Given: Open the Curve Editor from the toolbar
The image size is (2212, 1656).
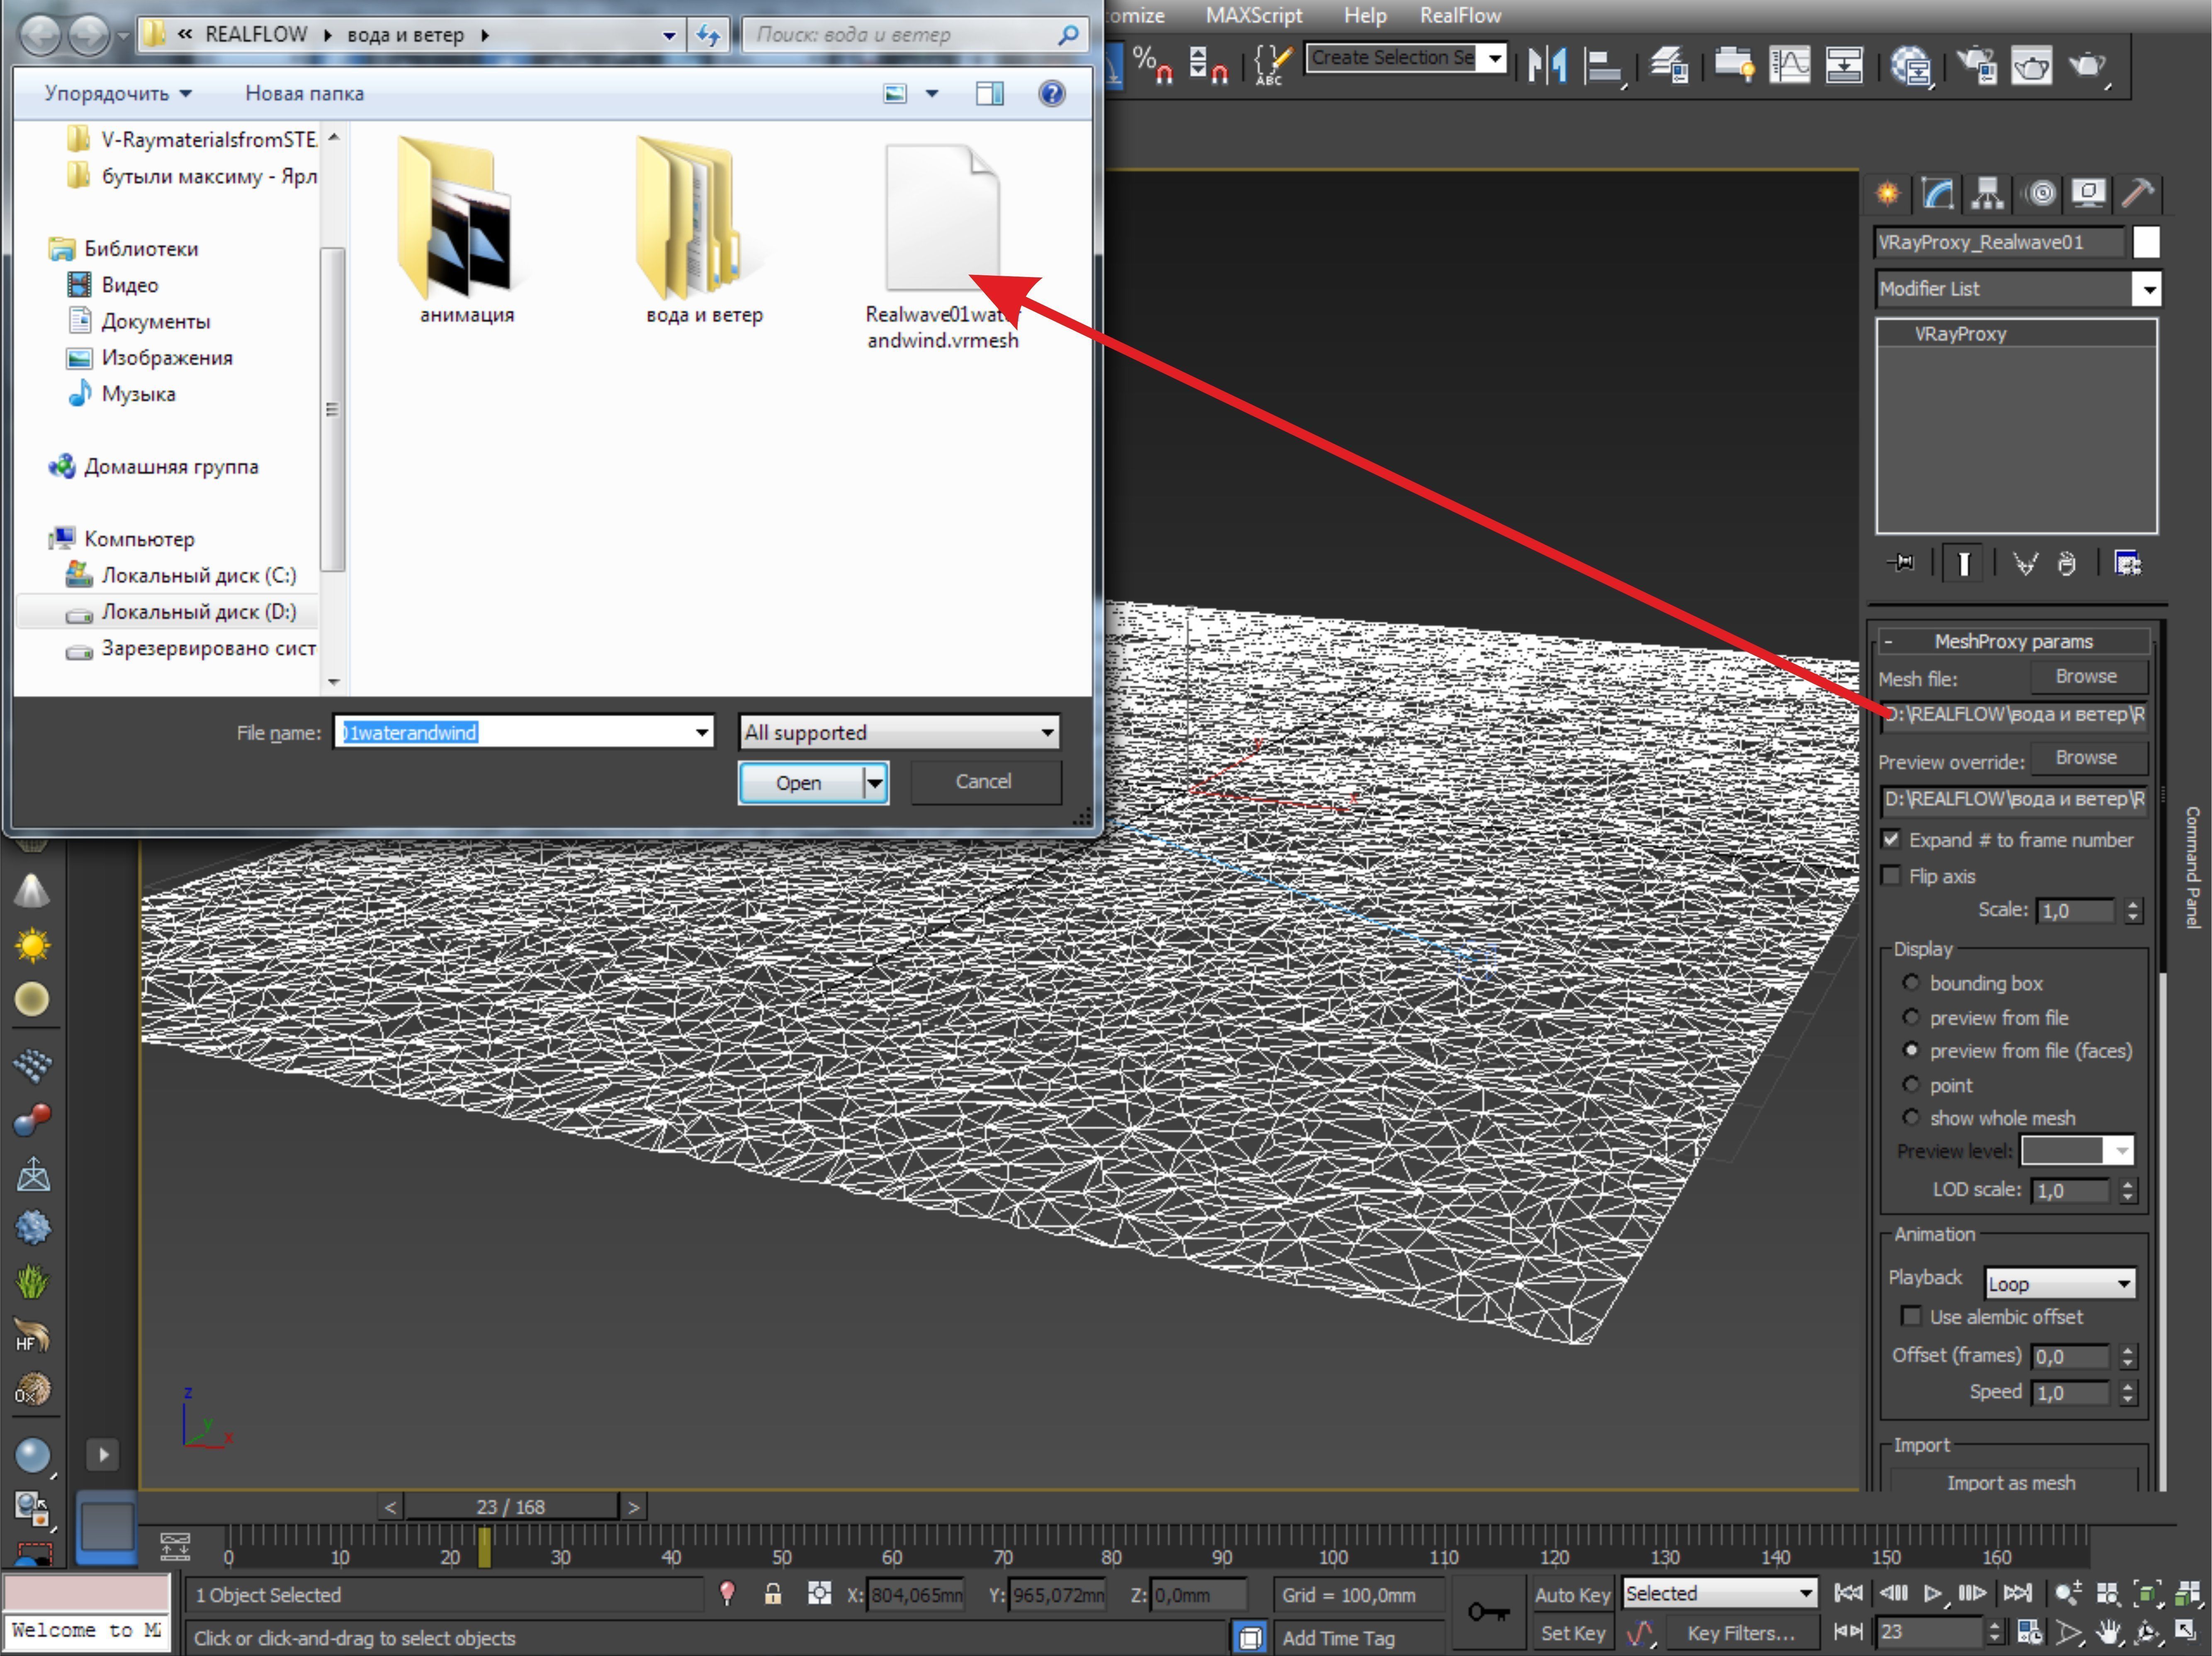Looking at the screenshot, I should click(1789, 65).
